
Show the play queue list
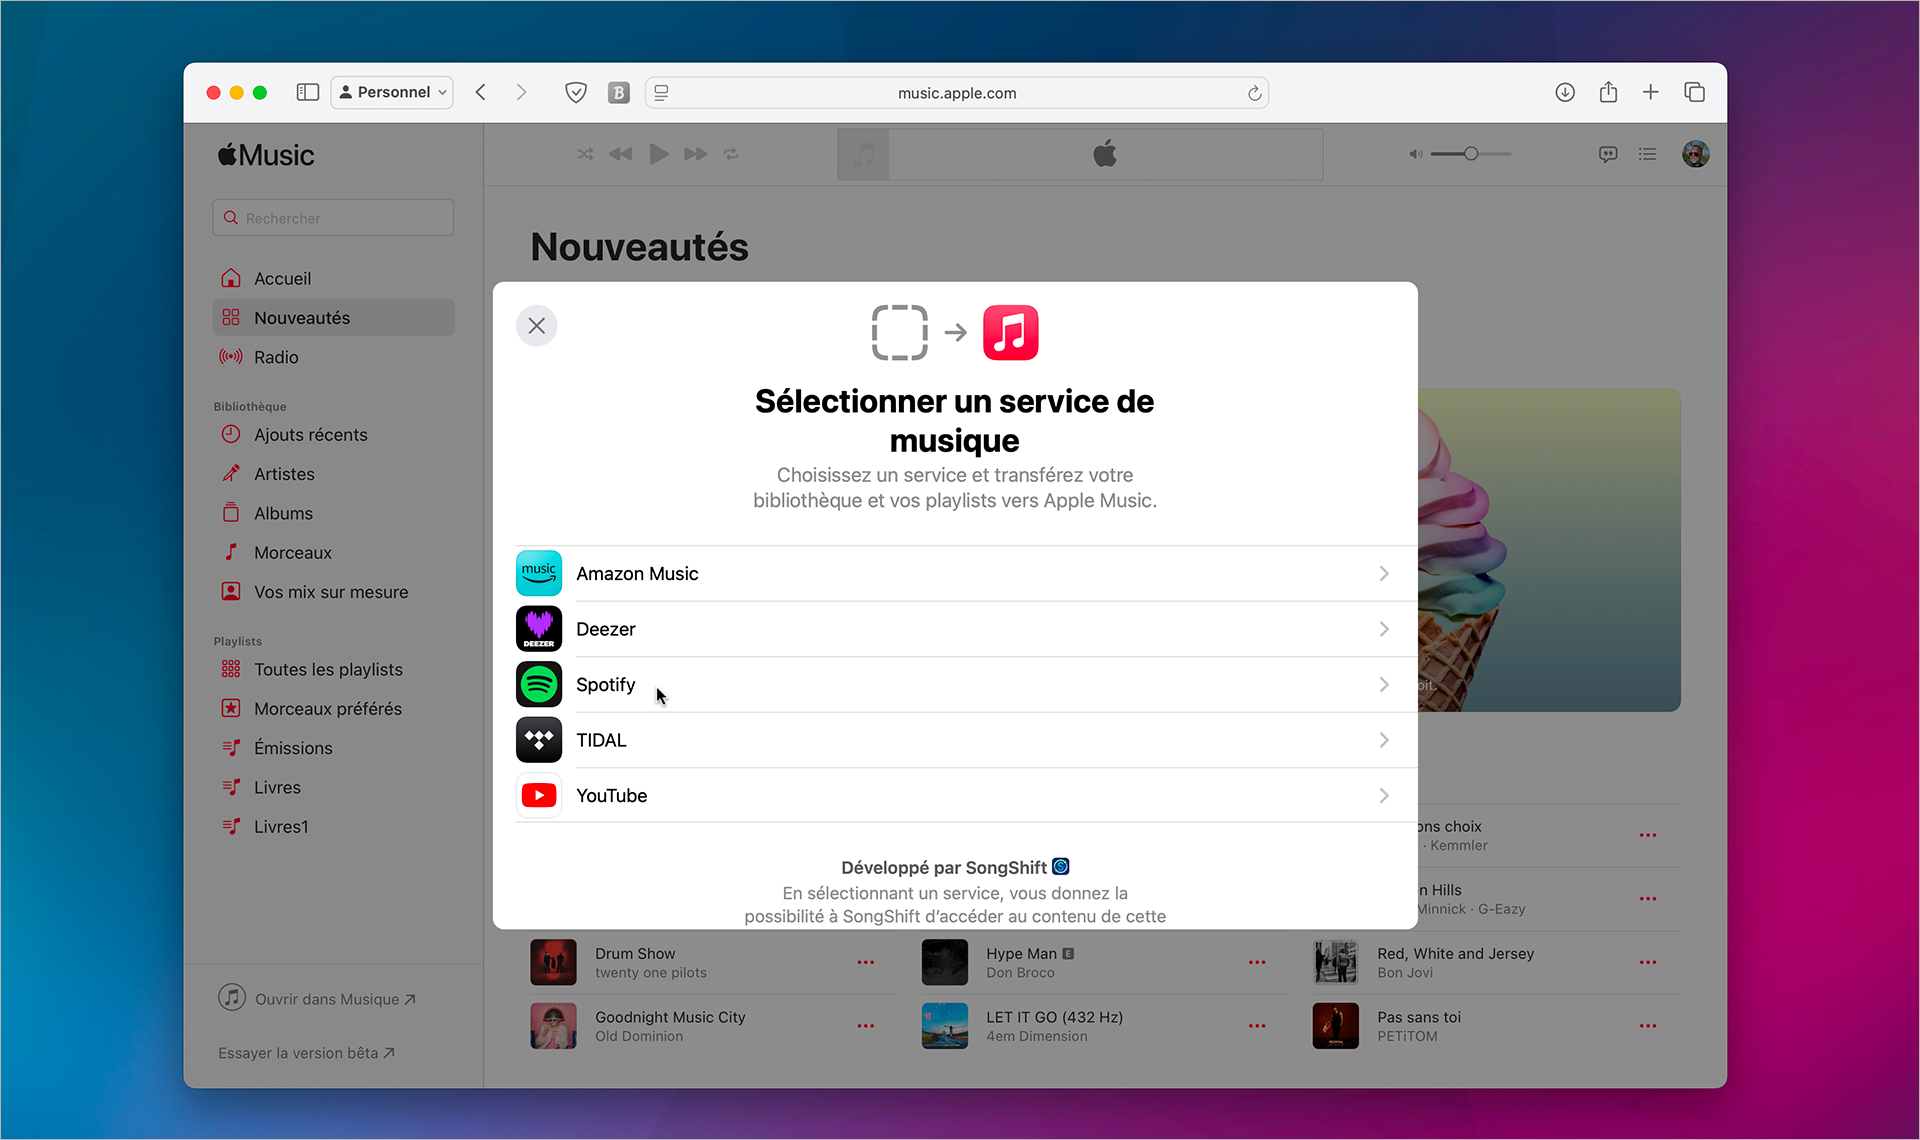pos(1647,154)
